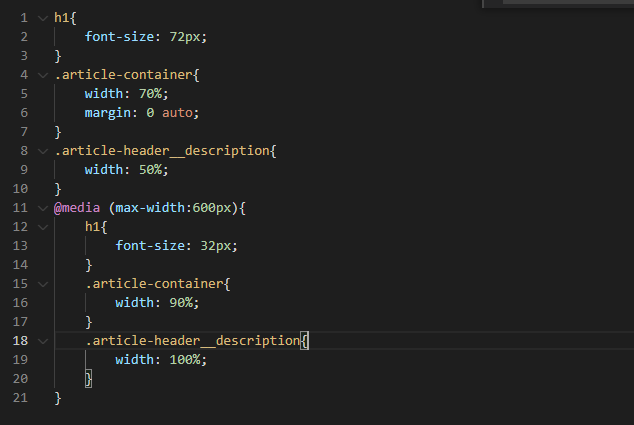The height and width of the screenshot is (425, 634).
Task: Click the 70% width value
Action: click(150, 94)
